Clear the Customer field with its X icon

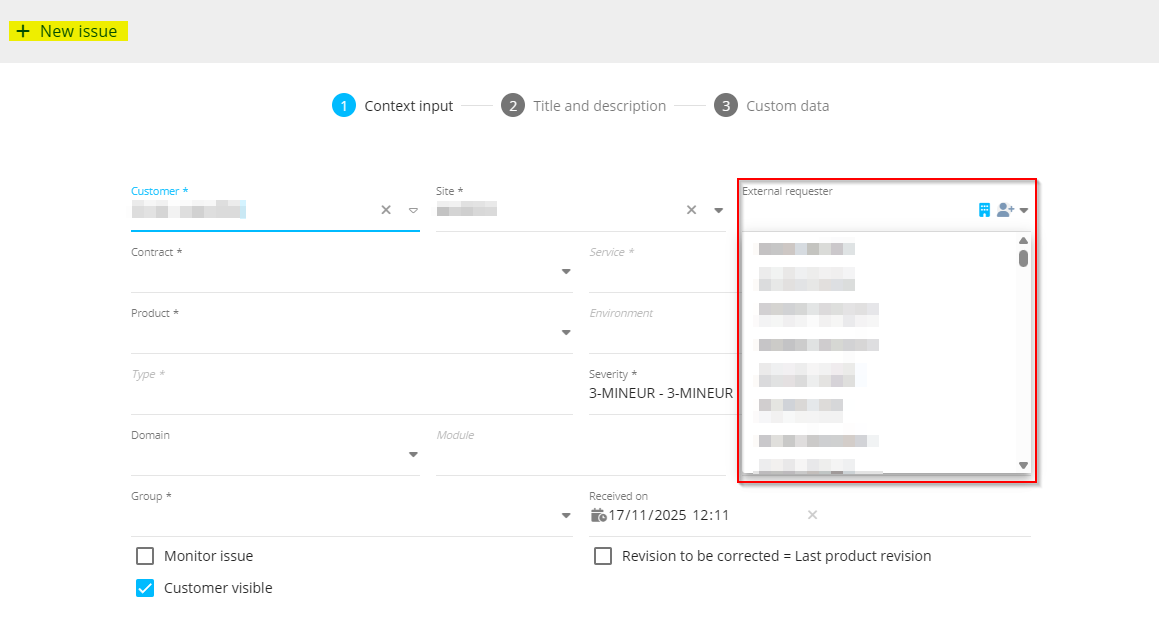point(386,210)
